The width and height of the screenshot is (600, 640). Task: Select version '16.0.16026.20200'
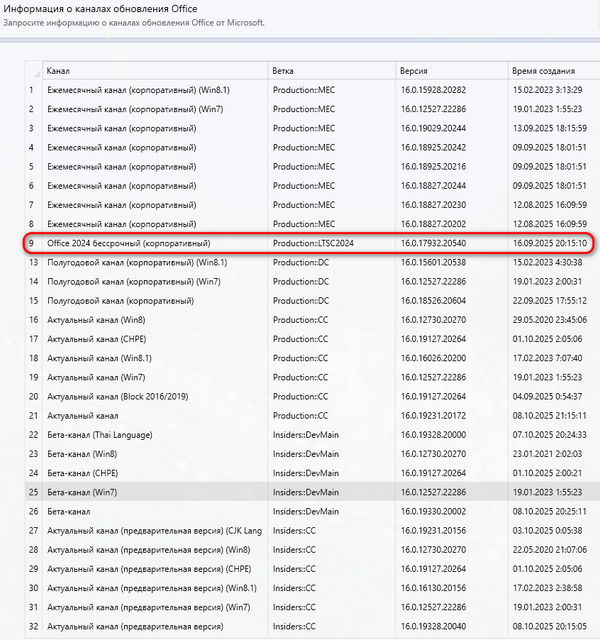451,358
